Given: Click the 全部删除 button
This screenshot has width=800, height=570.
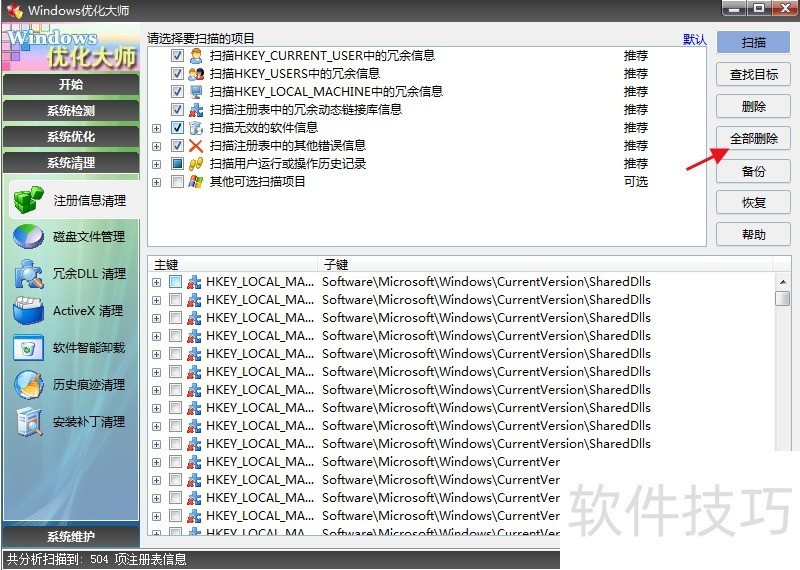Looking at the screenshot, I should [x=753, y=138].
